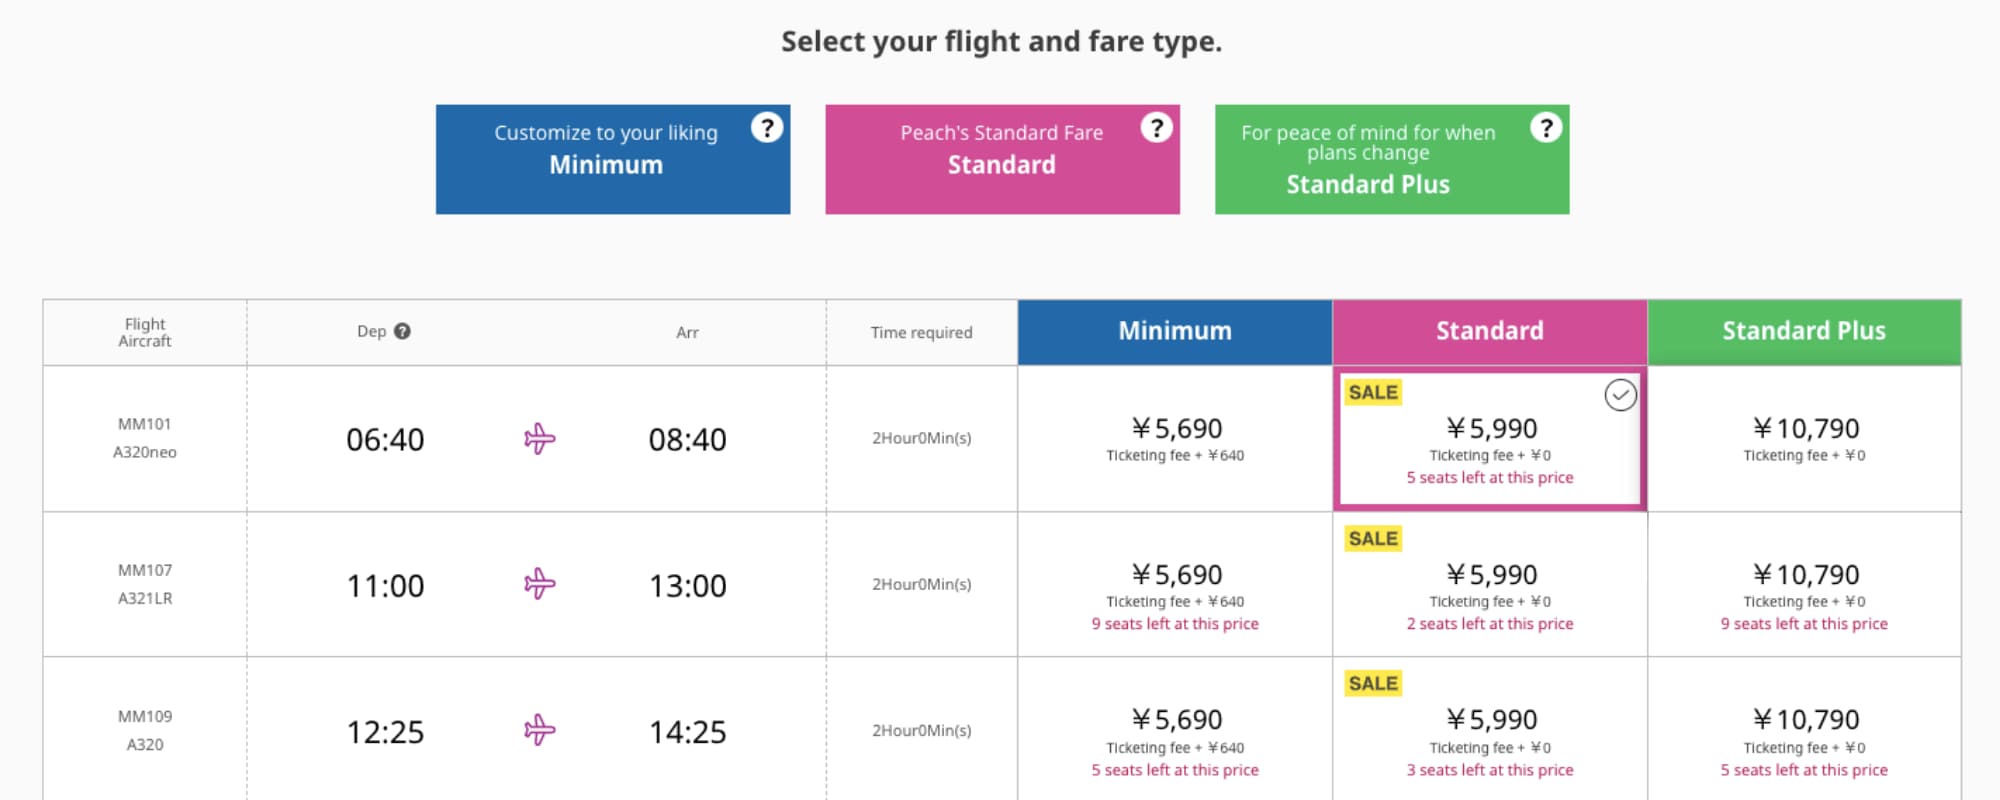Screen dimensions: 2000x800
Task: Click the airplane icon for flight MM107
Action: pyautogui.click(x=540, y=584)
